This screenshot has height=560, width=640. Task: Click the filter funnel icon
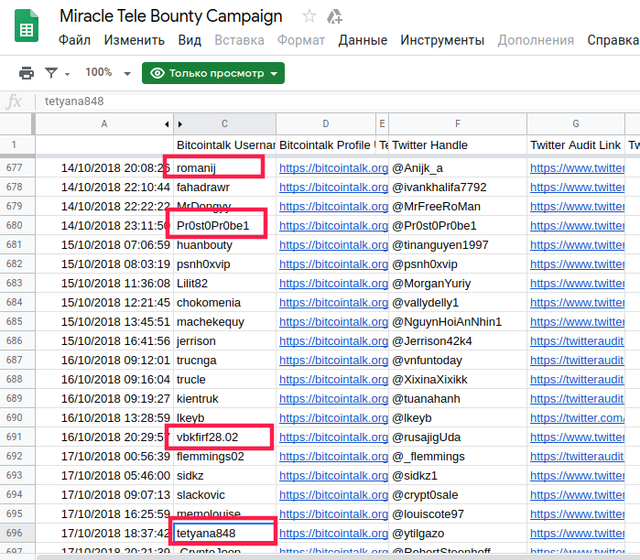(51, 73)
